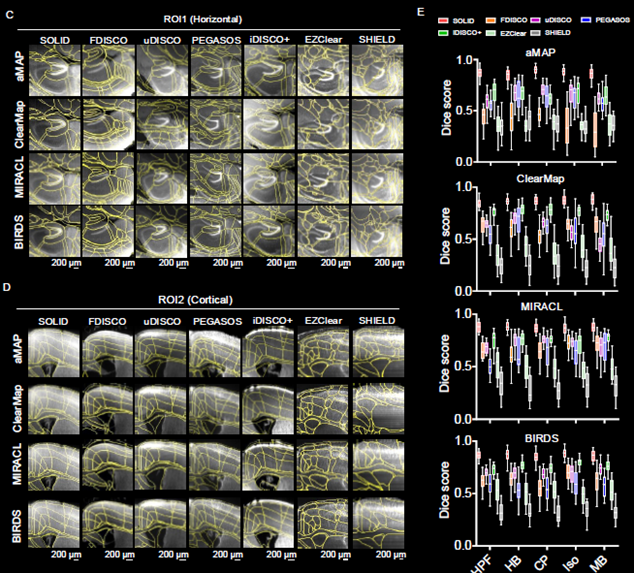Select the BIRDS SHIELD image in ROI1

click(375, 229)
